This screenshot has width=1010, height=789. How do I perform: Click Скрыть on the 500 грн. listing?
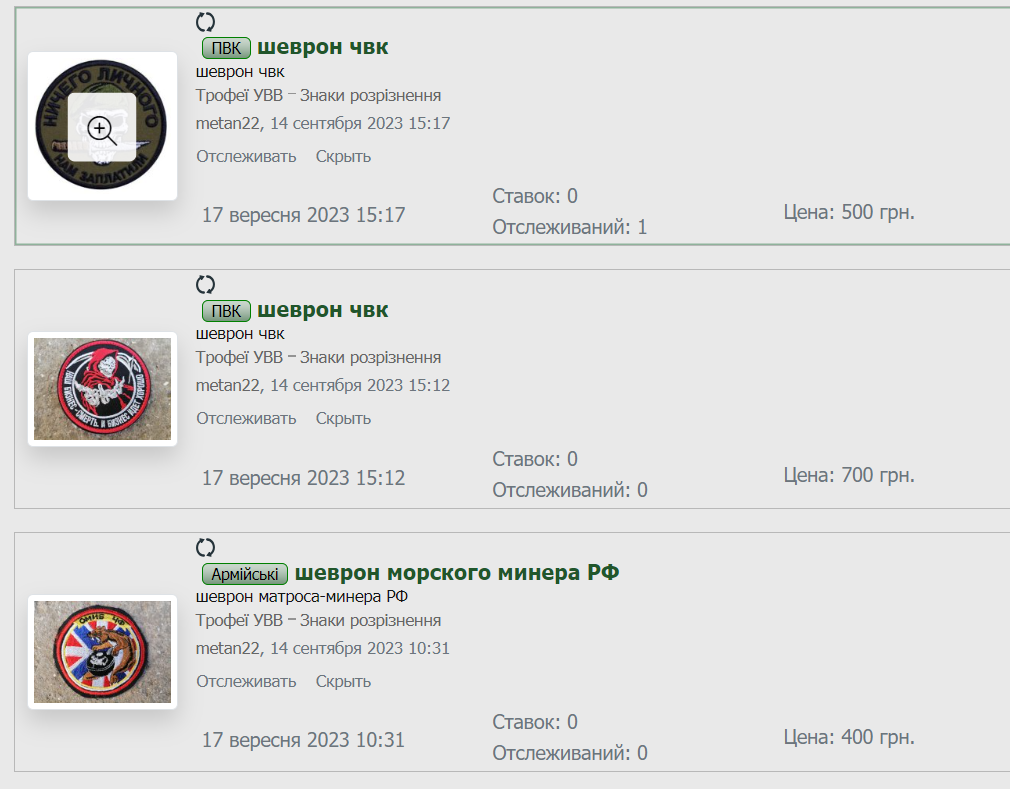click(343, 157)
